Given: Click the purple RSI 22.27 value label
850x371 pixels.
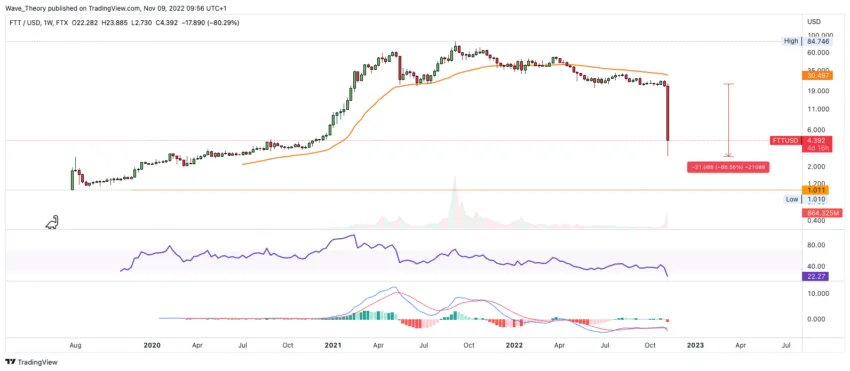Looking at the screenshot, I should click(x=816, y=277).
